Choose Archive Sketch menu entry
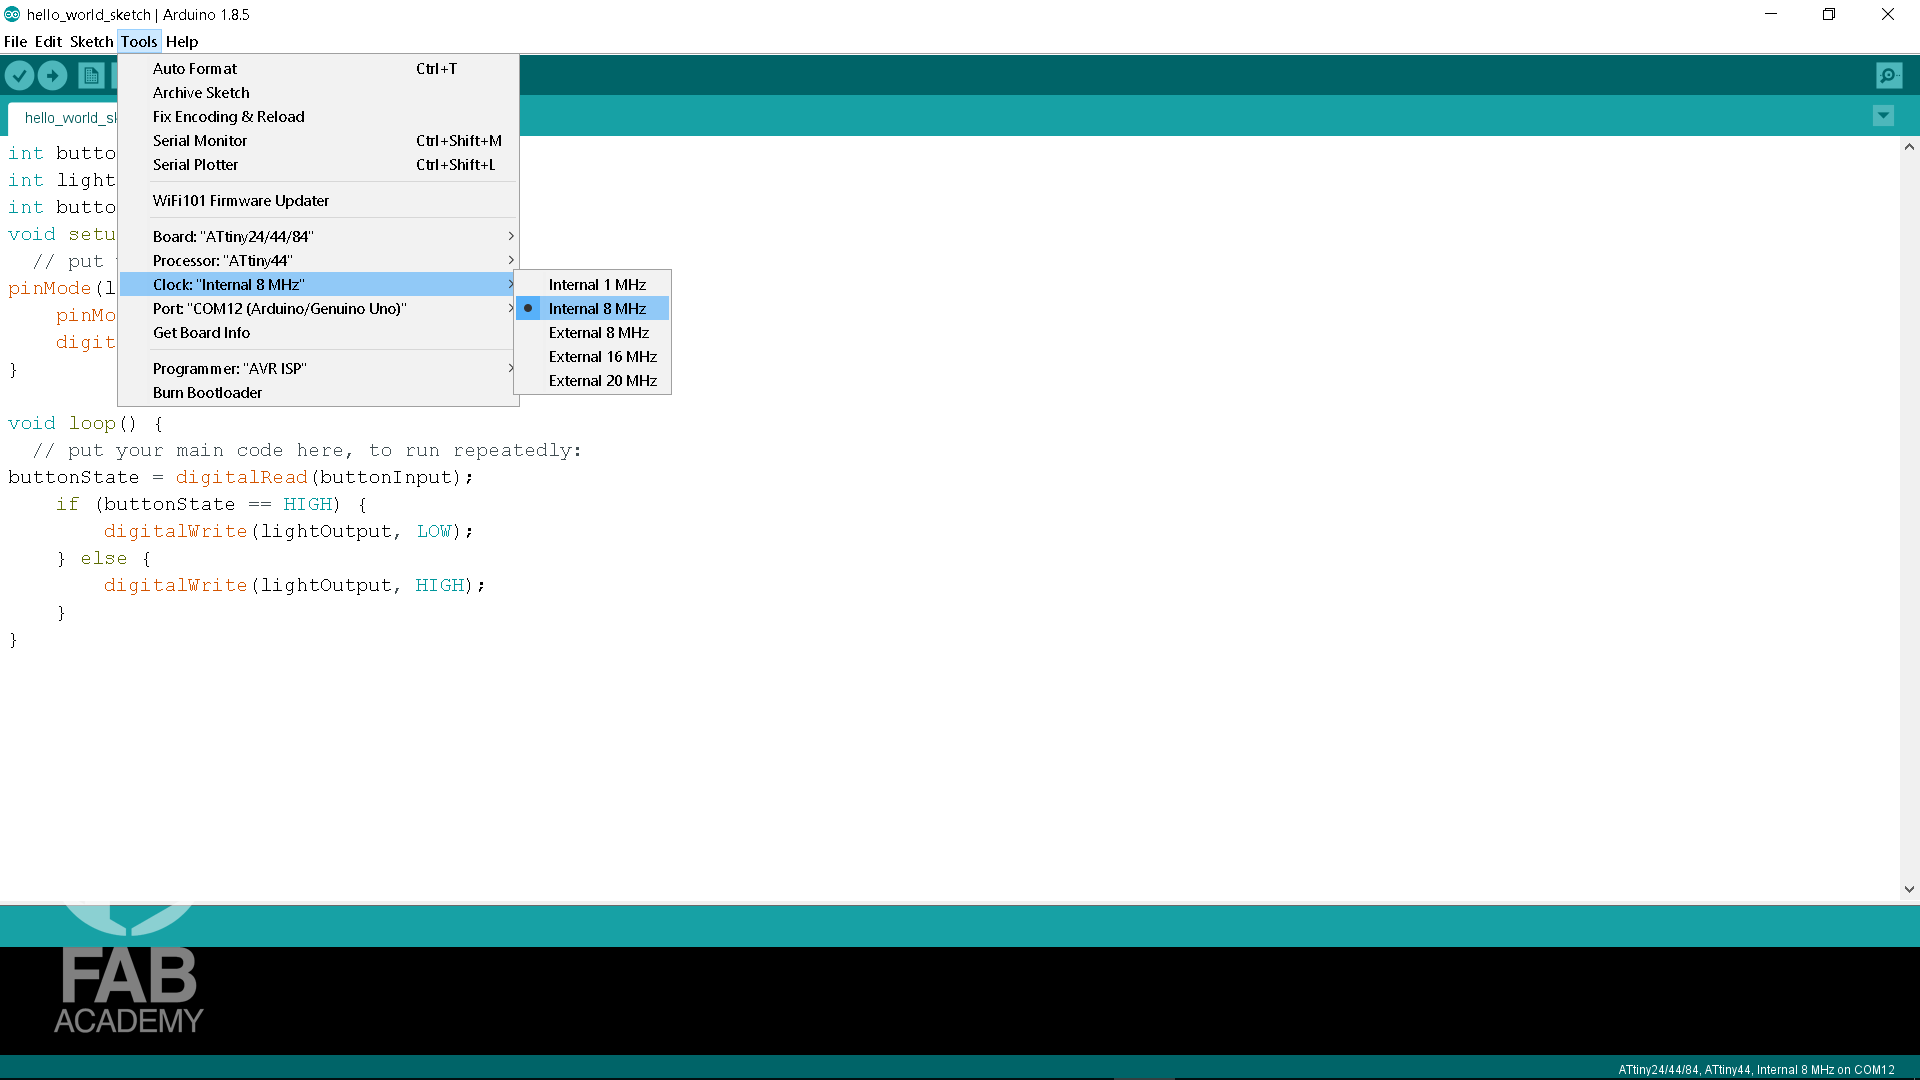1920x1080 pixels. [318, 93]
